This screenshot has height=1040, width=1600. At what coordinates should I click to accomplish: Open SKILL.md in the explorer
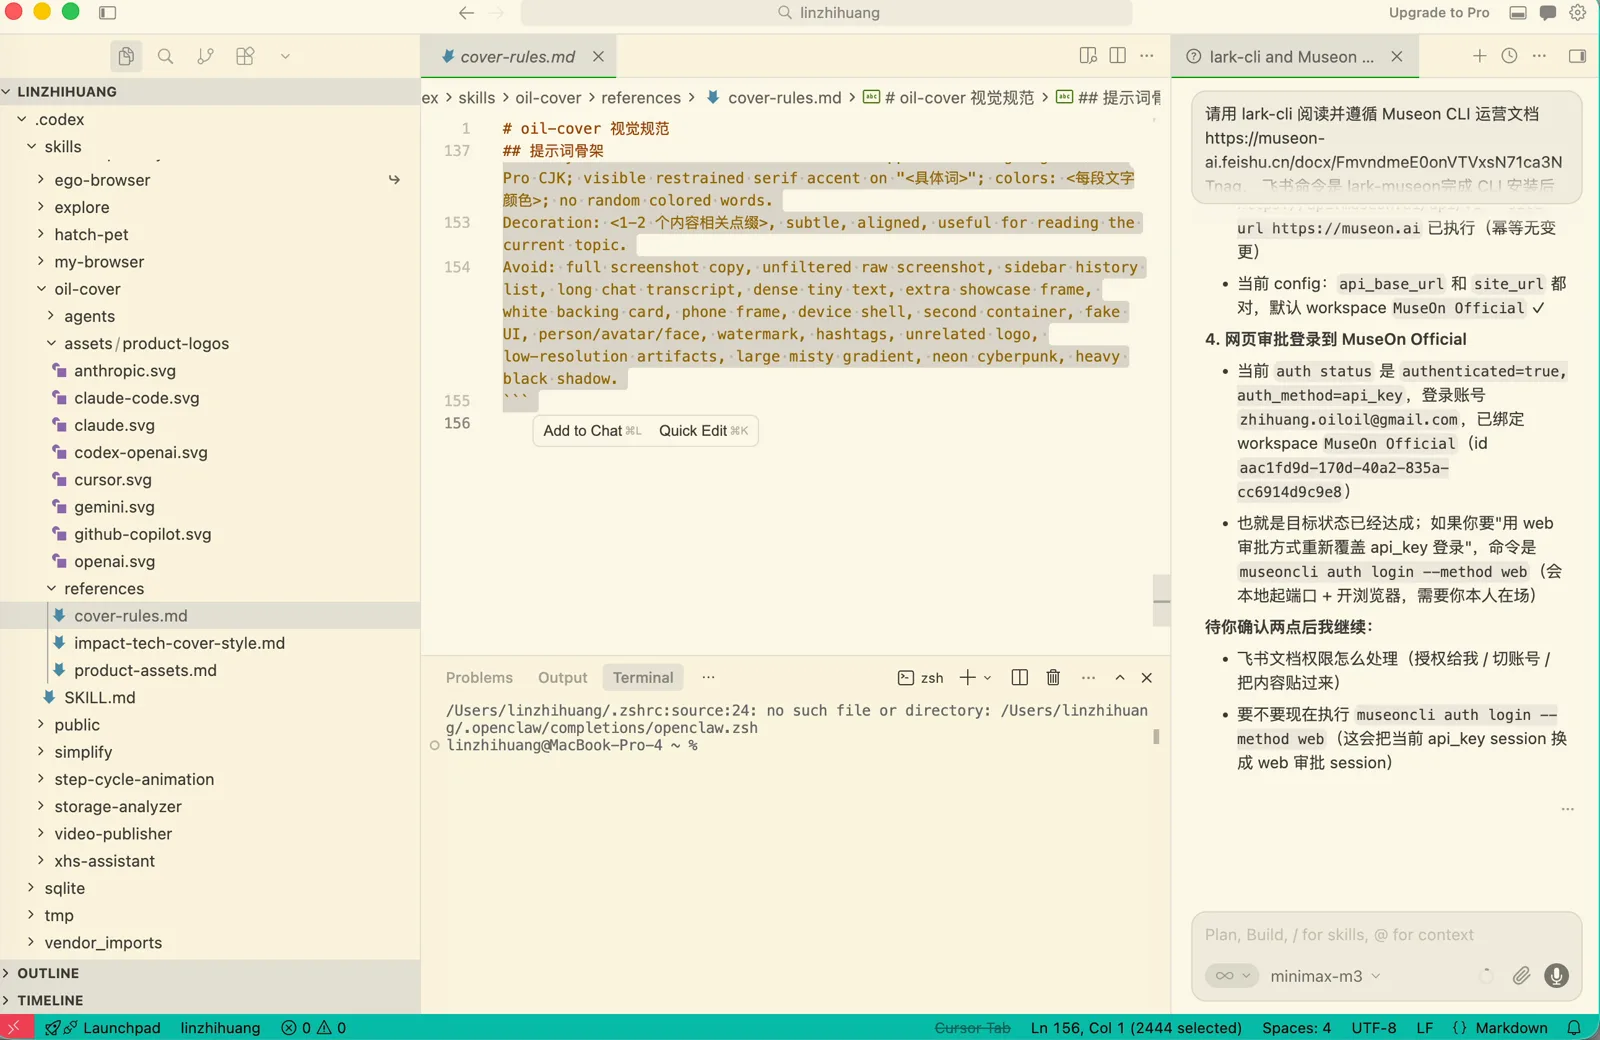click(x=99, y=698)
